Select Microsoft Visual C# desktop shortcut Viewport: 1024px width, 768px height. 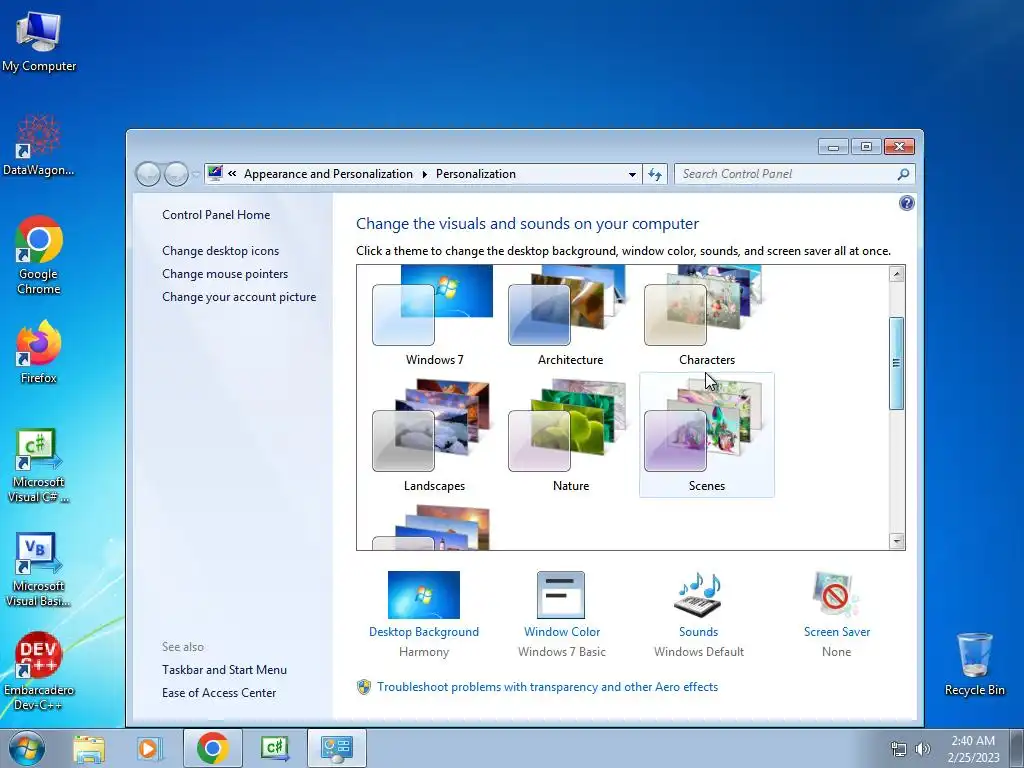[39, 465]
